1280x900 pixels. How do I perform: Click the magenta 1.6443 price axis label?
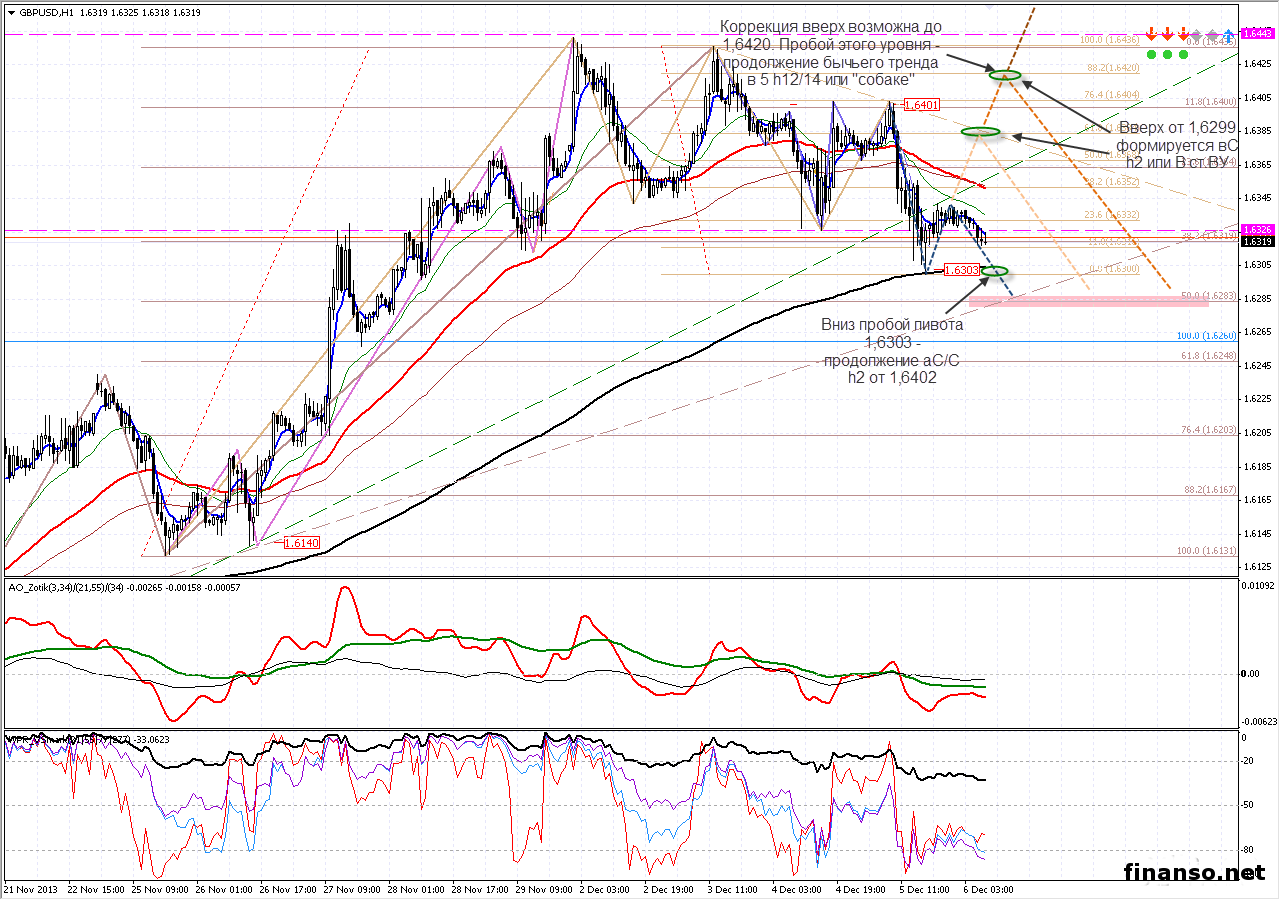coord(1257,33)
